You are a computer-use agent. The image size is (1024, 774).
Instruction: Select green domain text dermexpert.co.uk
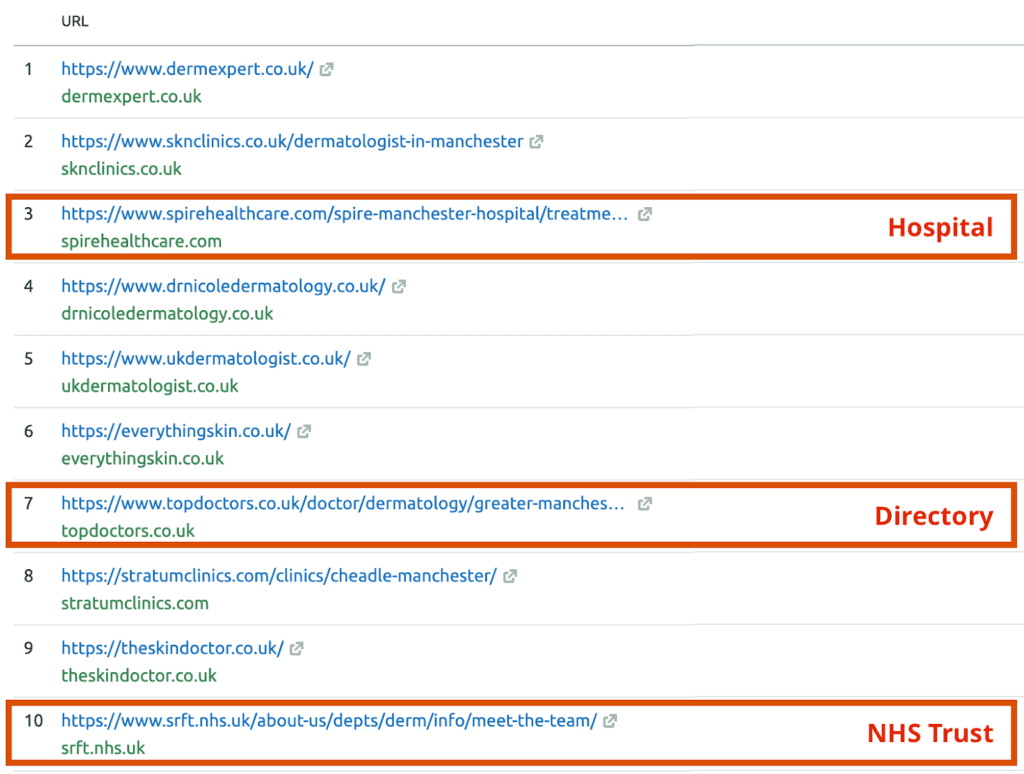pyautogui.click(x=131, y=97)
